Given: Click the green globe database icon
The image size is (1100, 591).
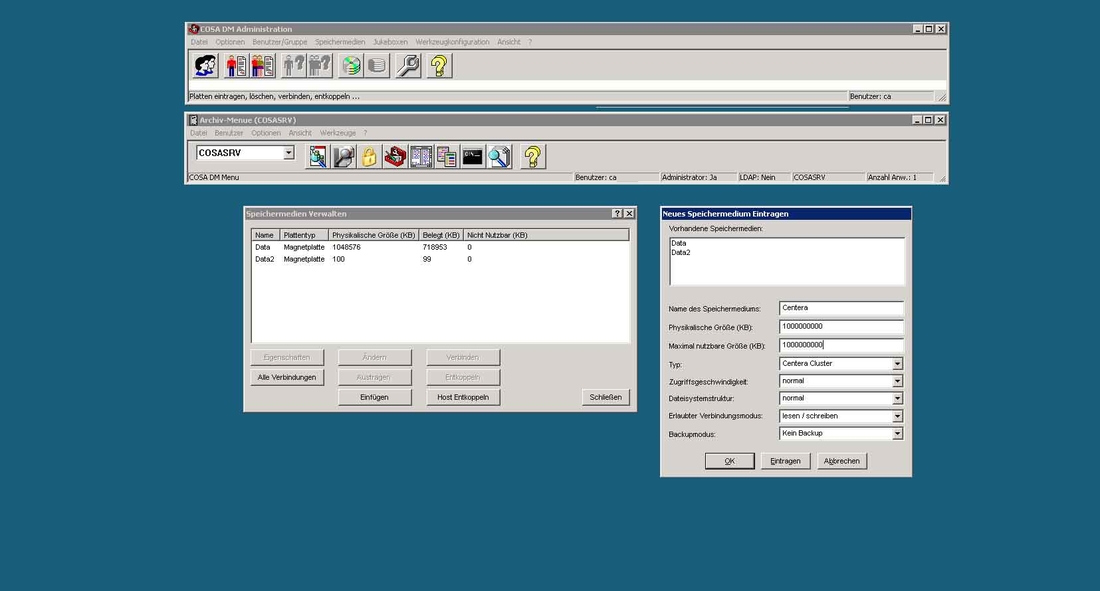Looking at the screenshot, I should pyautogui.click(x=352, y=65).
